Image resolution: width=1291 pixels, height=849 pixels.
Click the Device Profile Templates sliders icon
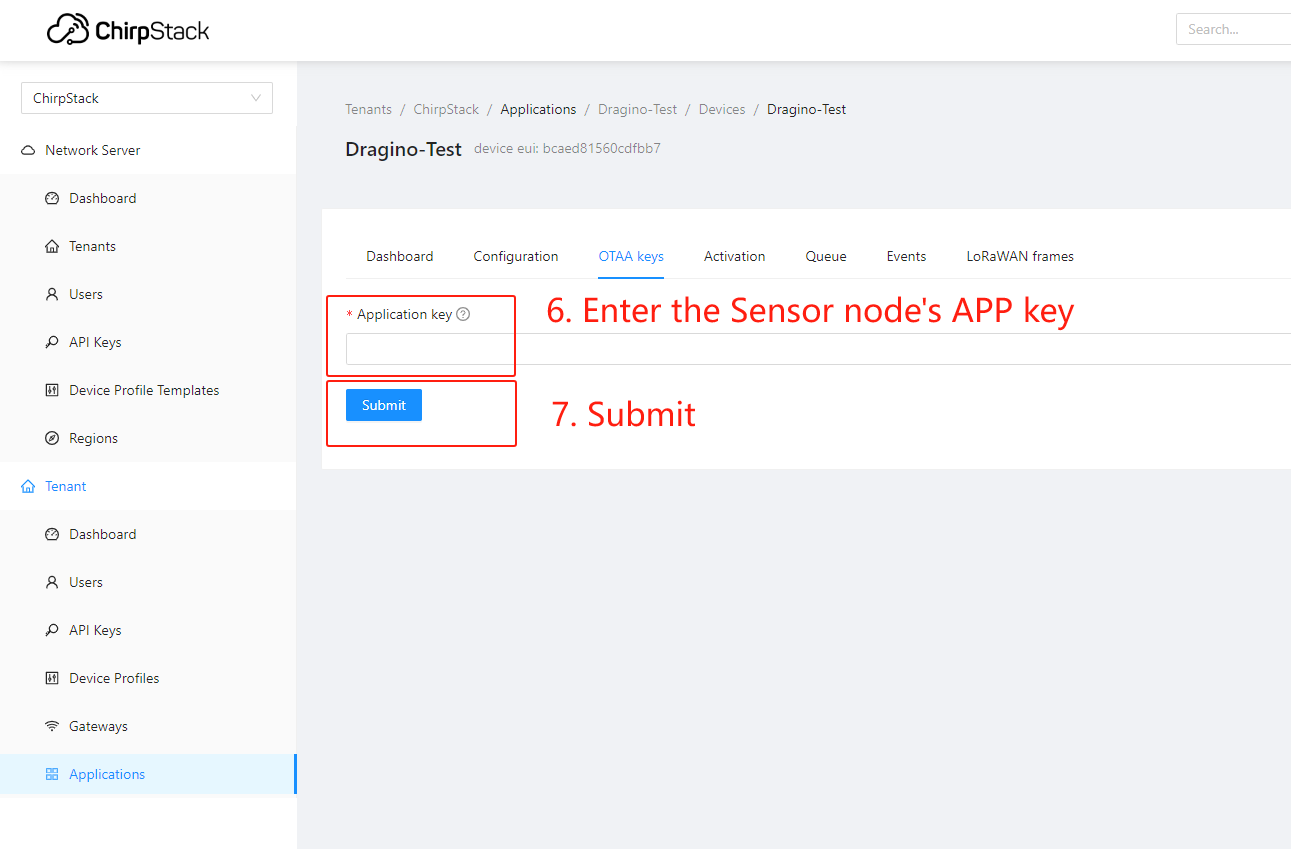tap(52, 390)
